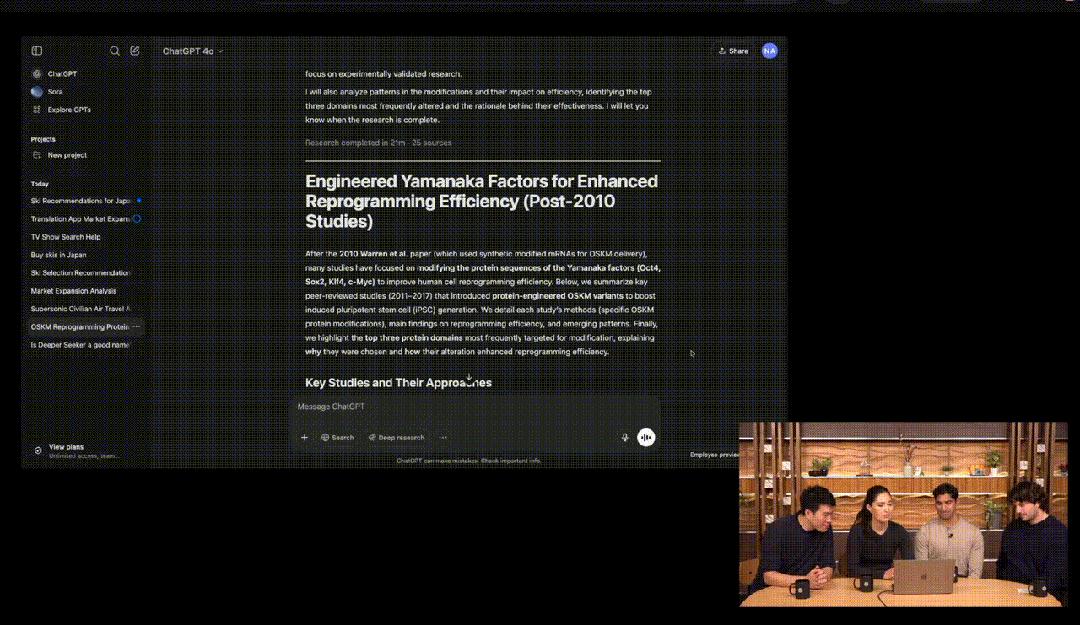Click Research completed in 21m sources line

[x=378, y=143]
